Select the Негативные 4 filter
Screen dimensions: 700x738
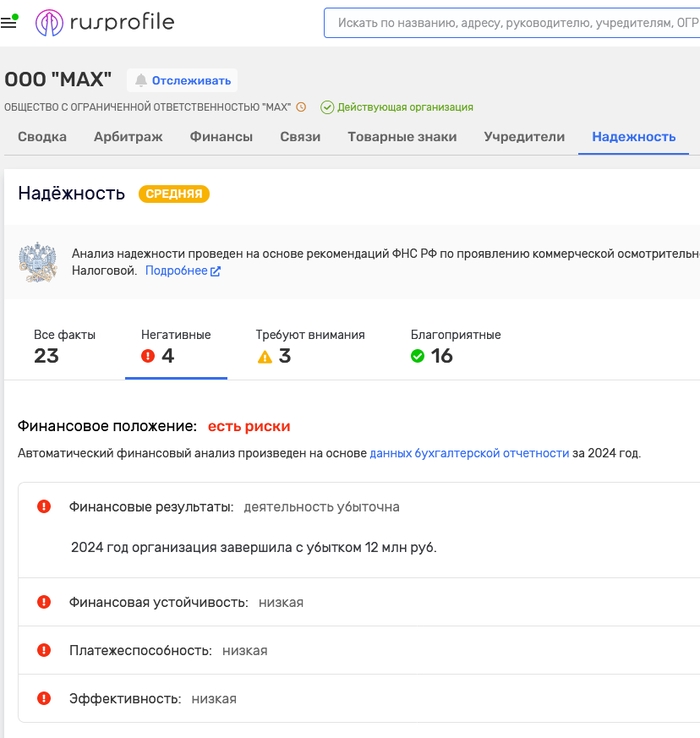(x=176, y=347)
